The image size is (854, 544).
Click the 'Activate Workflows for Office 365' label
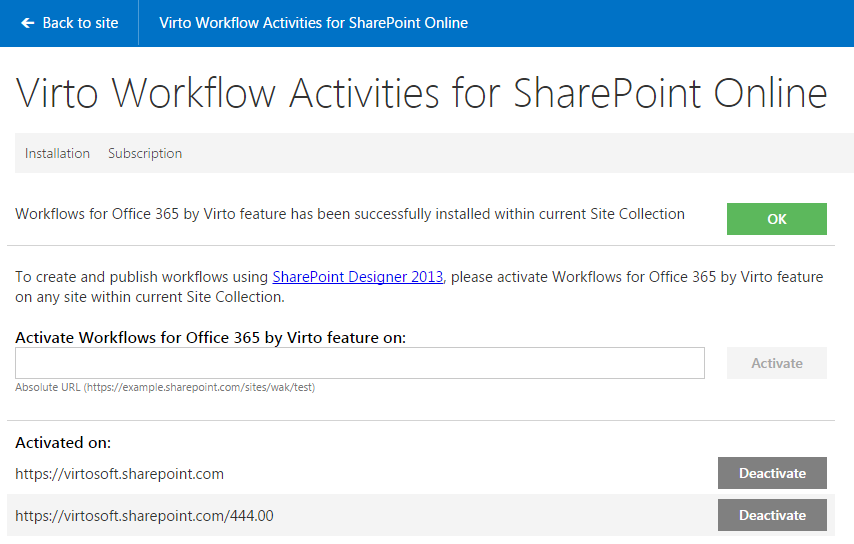coord(210,338)
